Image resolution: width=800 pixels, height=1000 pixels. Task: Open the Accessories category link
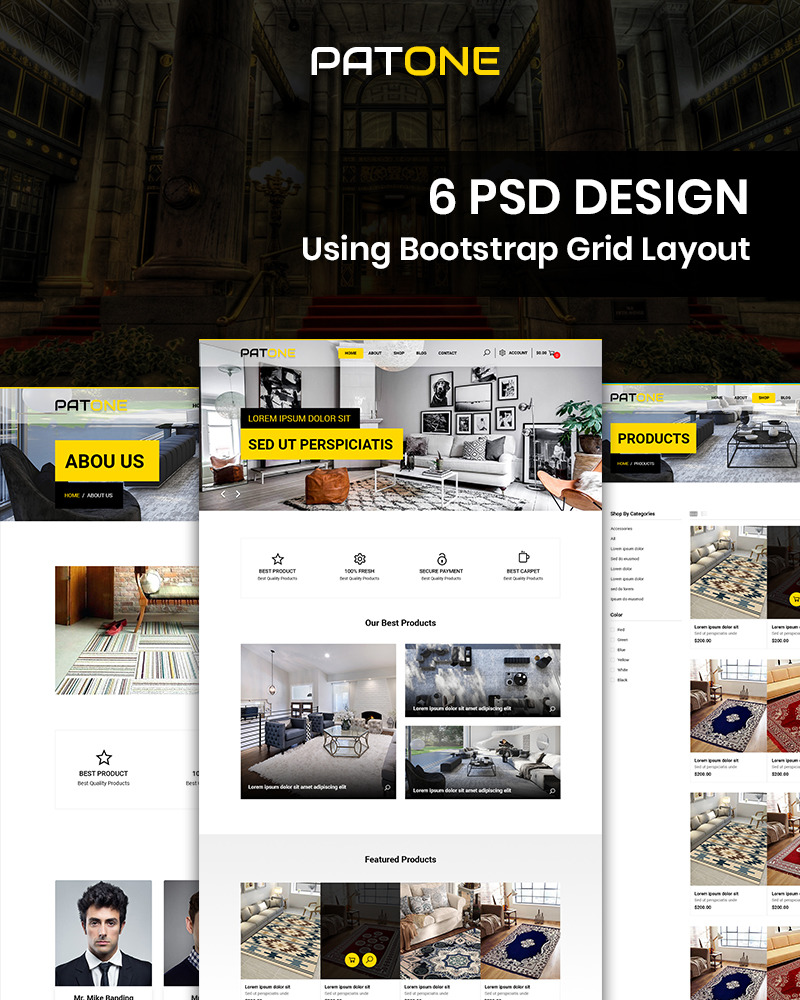point(621,529)
